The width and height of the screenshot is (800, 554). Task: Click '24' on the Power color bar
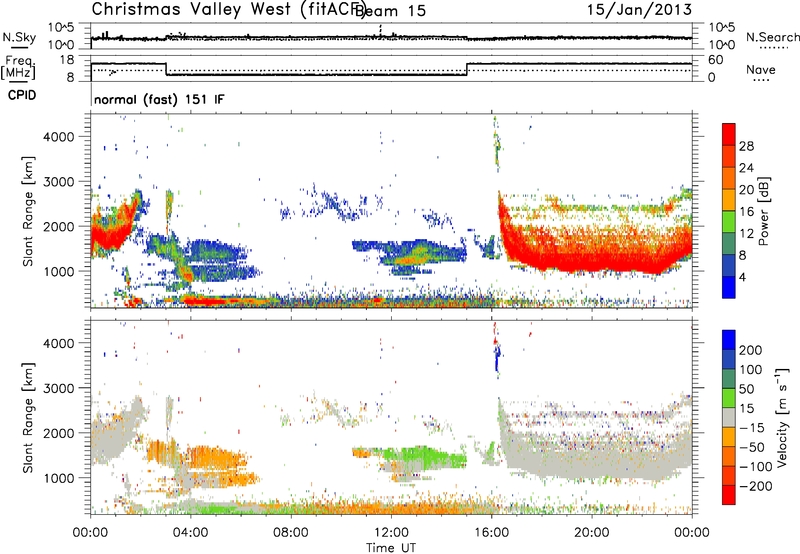[746, 168]
